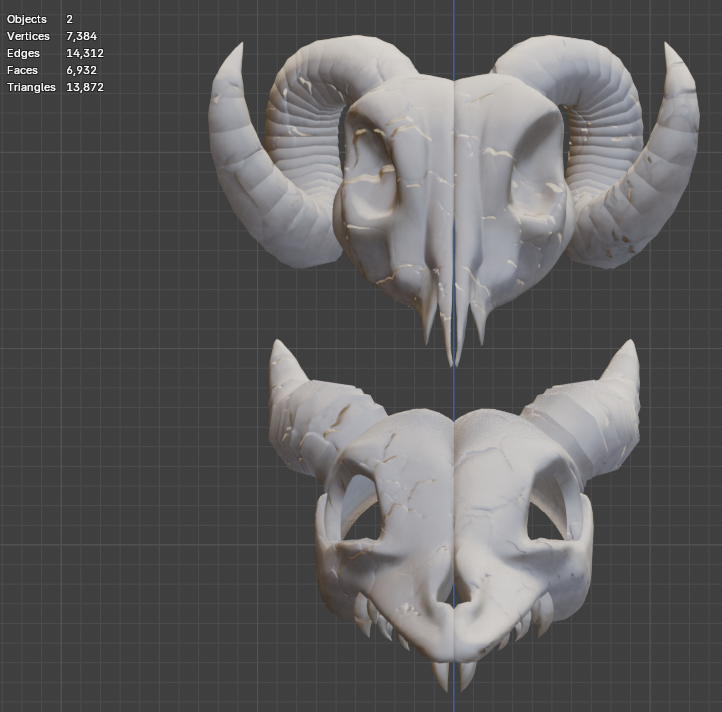Click the "Edges" statistics label
Screen dimensions: 722x712
pos(23,53)
